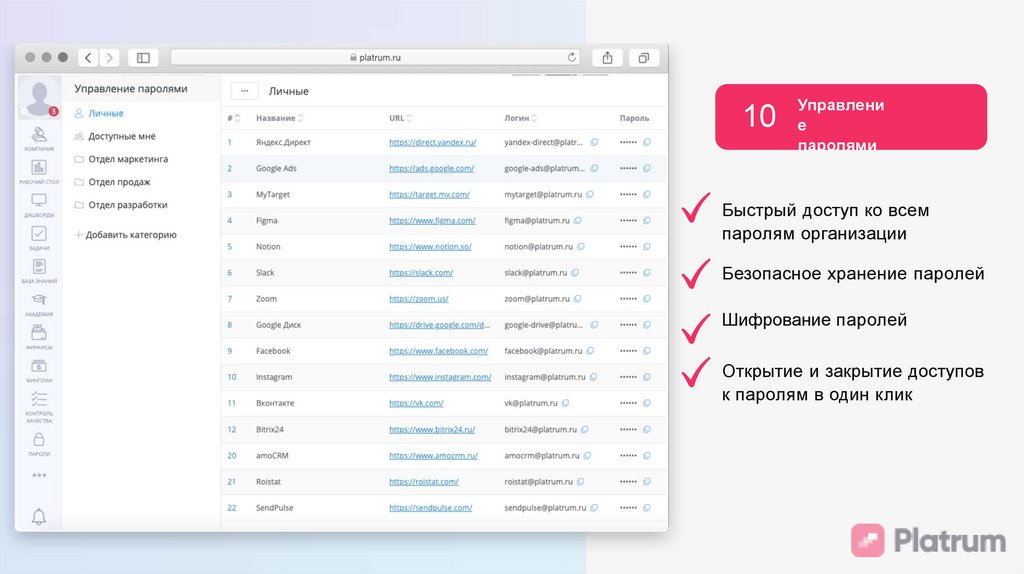Open the Компания sidebar icon
The image size is (1024, 574).
pos(39,135)
